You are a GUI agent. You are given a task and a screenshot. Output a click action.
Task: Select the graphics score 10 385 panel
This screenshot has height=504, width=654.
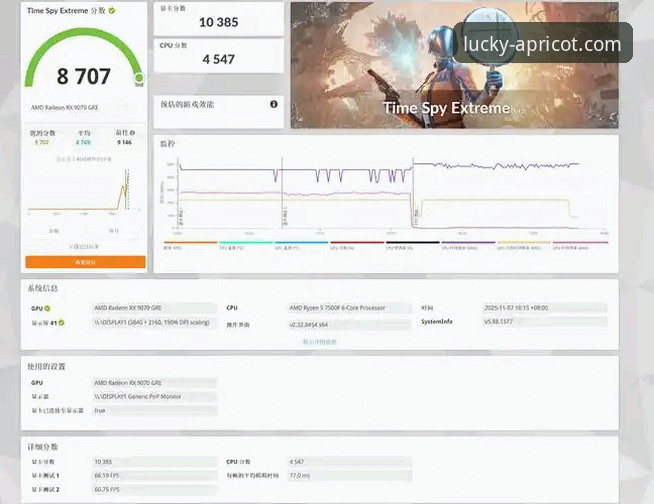click(219, 18)
